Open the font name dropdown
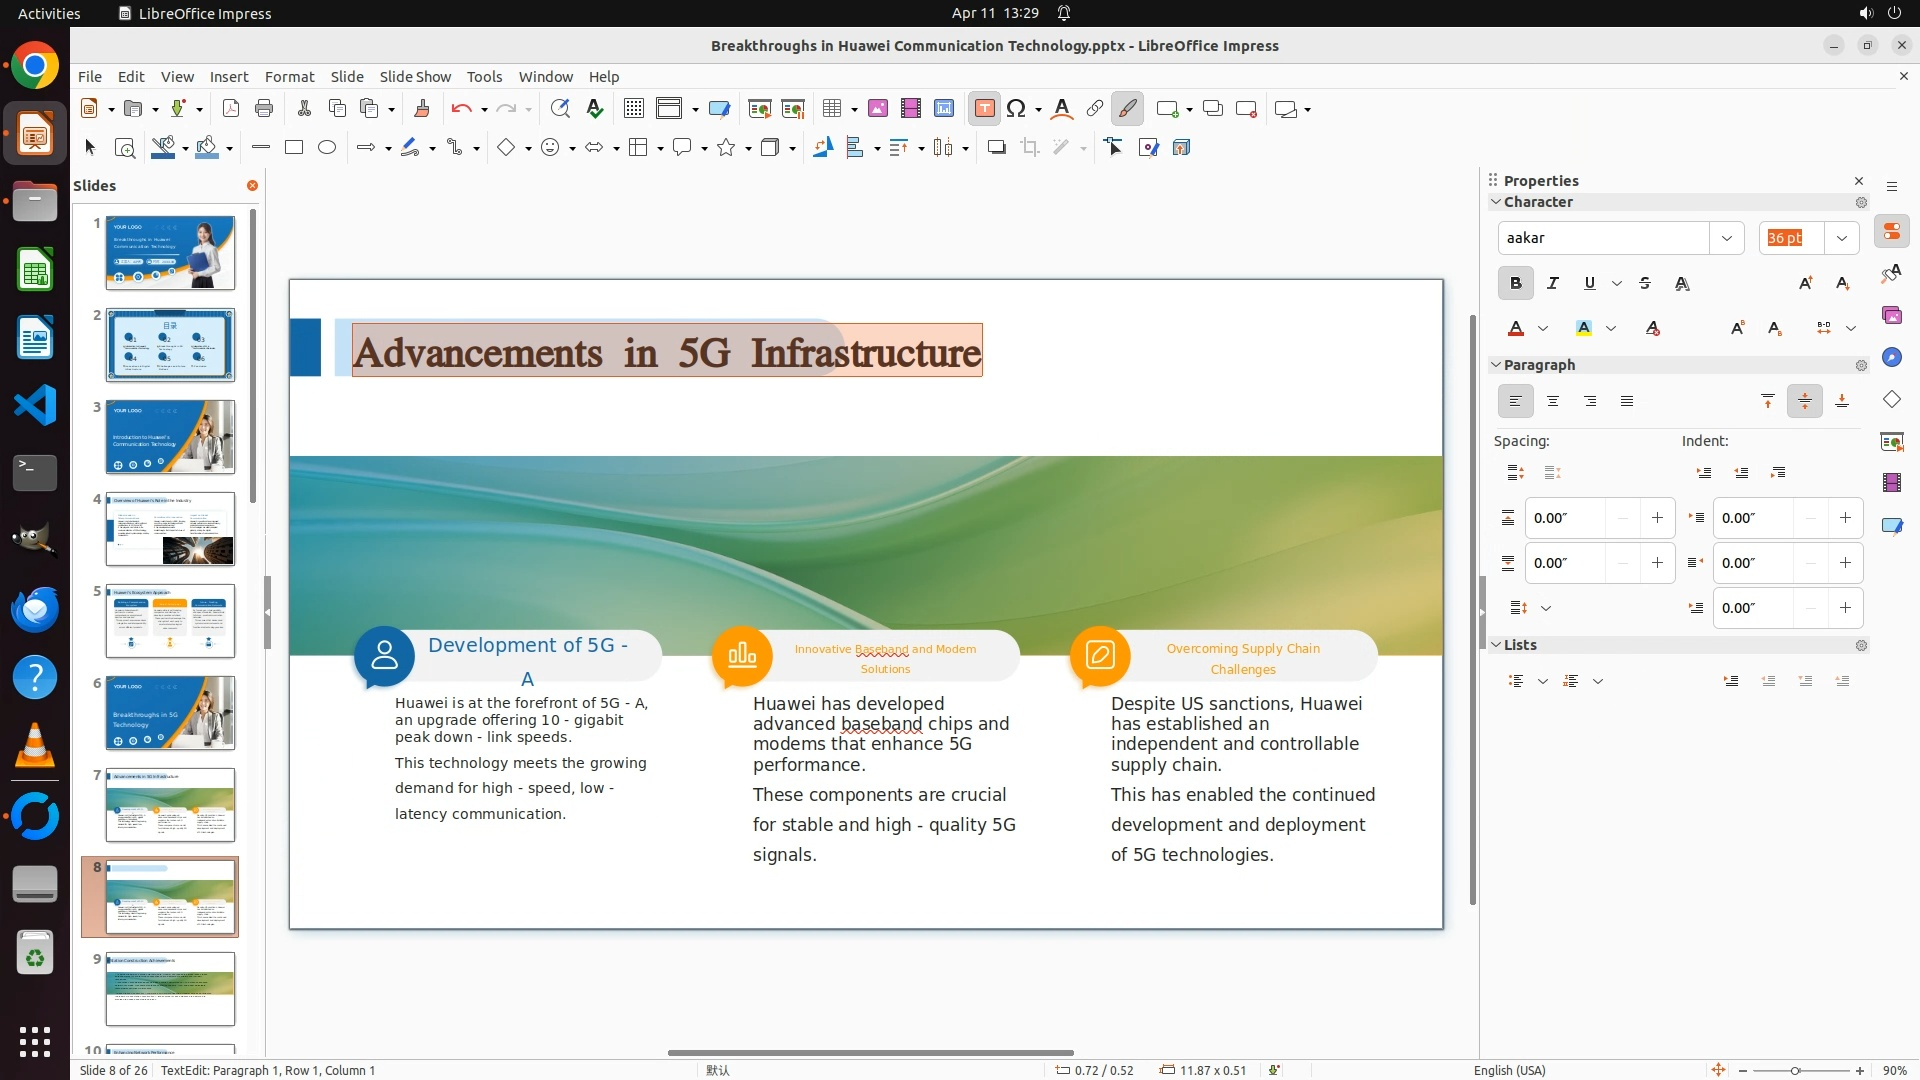1920x1080 pixels. pyautogui.click(x=1726, y=238)
